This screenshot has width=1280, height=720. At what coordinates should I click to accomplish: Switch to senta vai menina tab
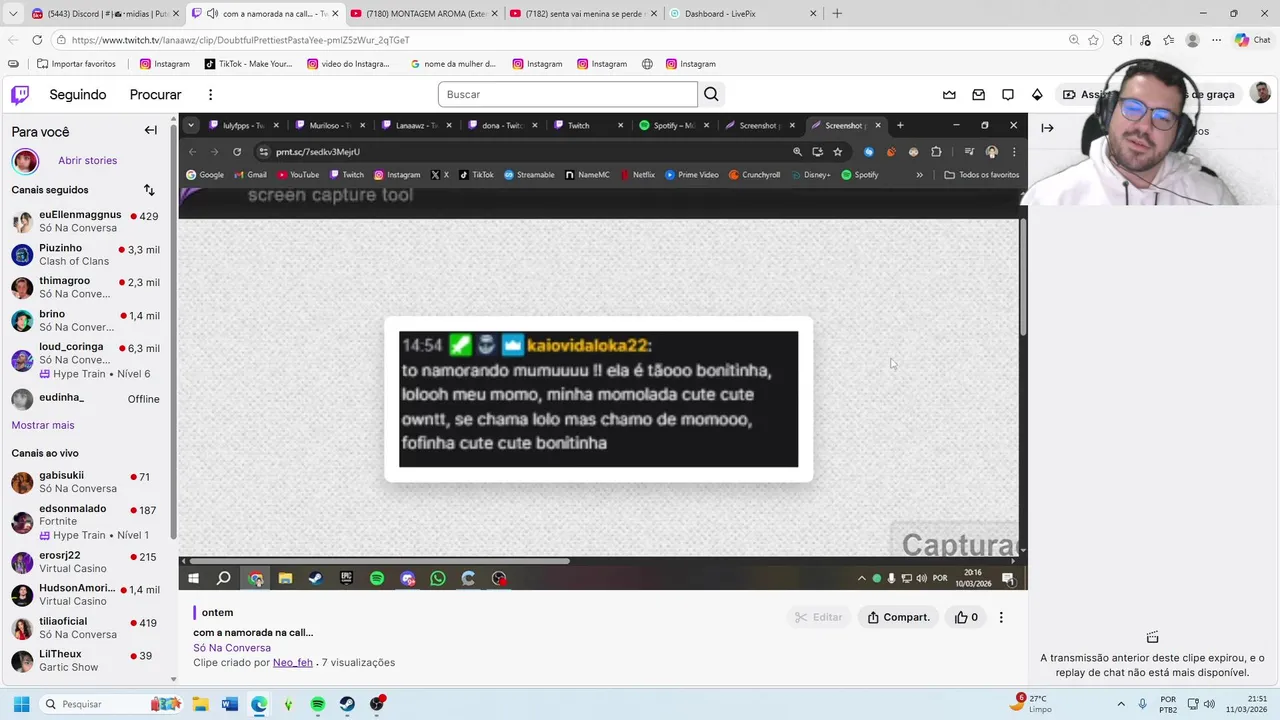click(581, 14)
